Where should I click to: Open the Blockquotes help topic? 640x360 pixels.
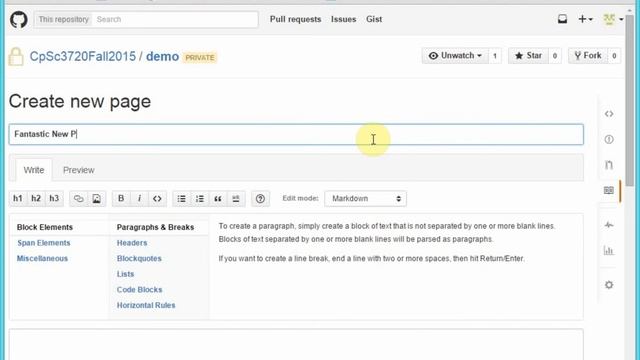139,258
